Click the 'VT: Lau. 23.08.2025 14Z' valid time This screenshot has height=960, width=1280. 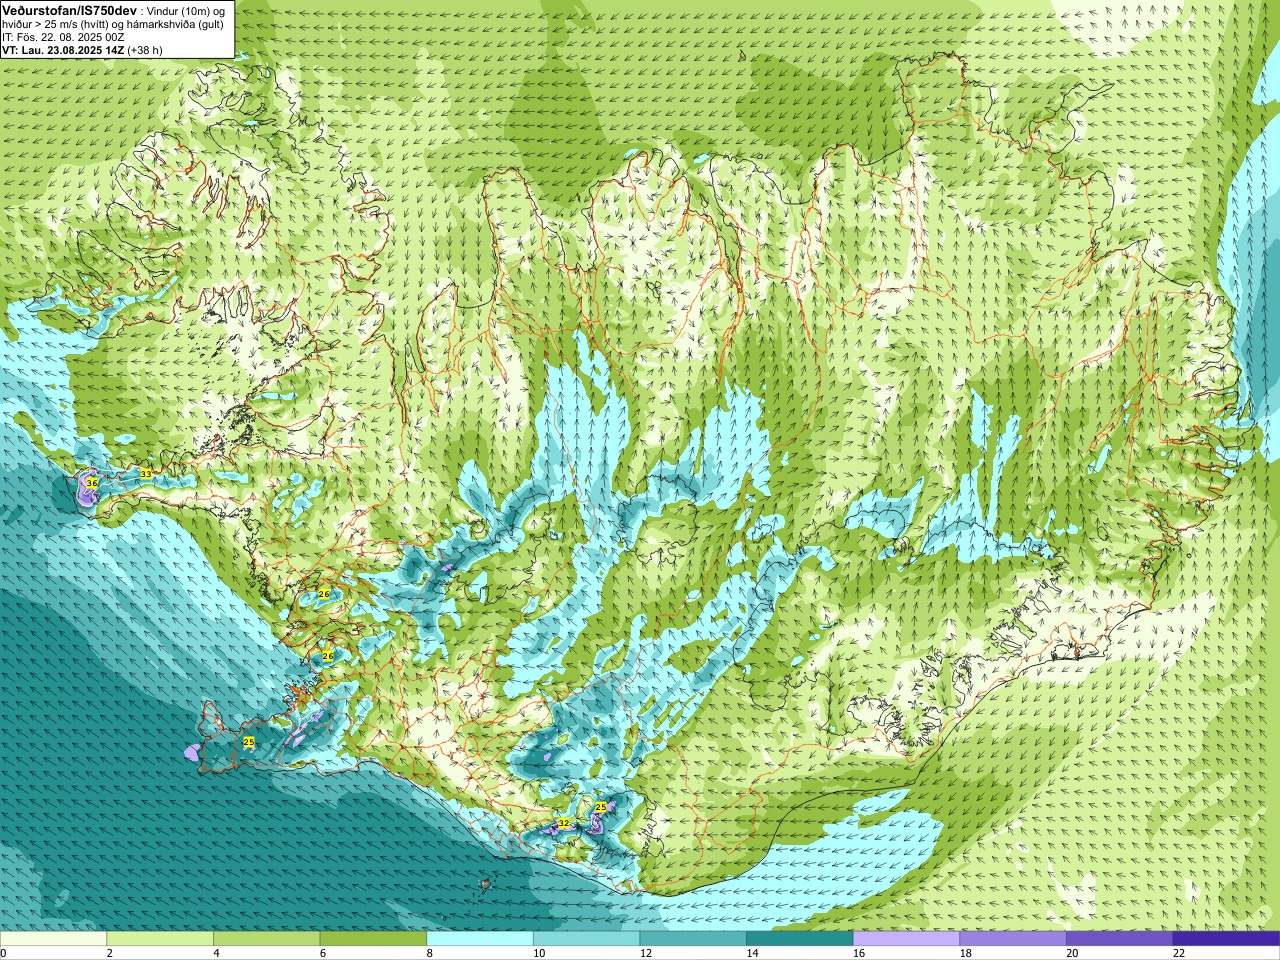tap(63, 50)
